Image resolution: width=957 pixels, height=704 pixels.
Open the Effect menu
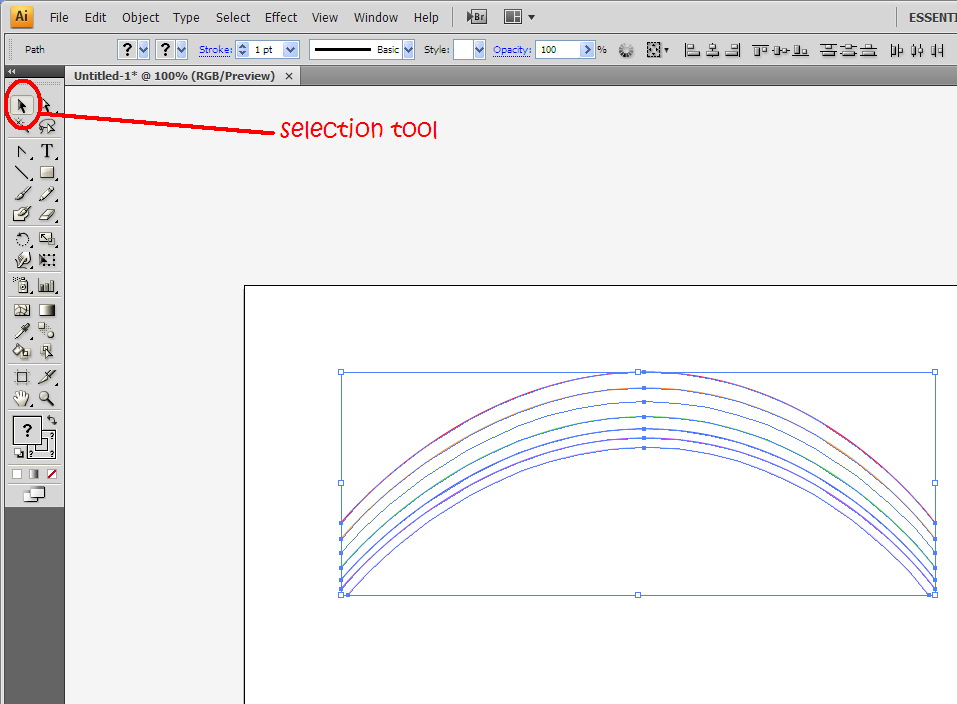281,18
